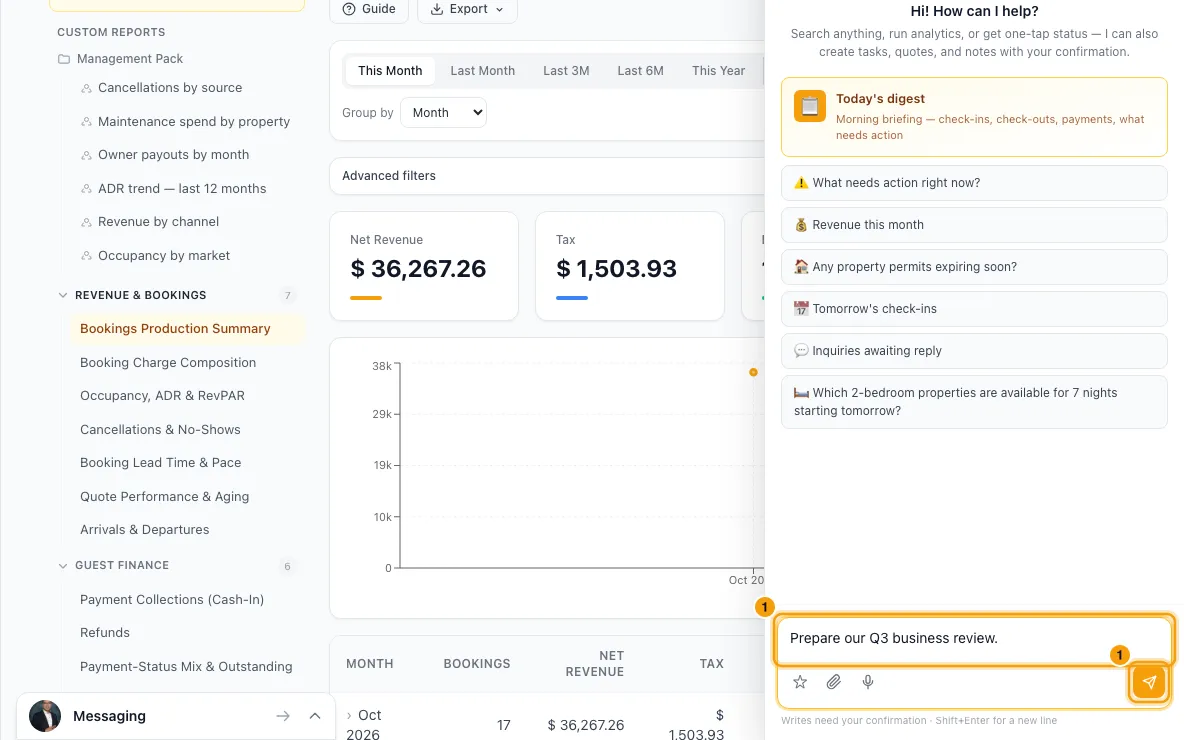Click the icon beside Revenue by channel

pos(86,222)
